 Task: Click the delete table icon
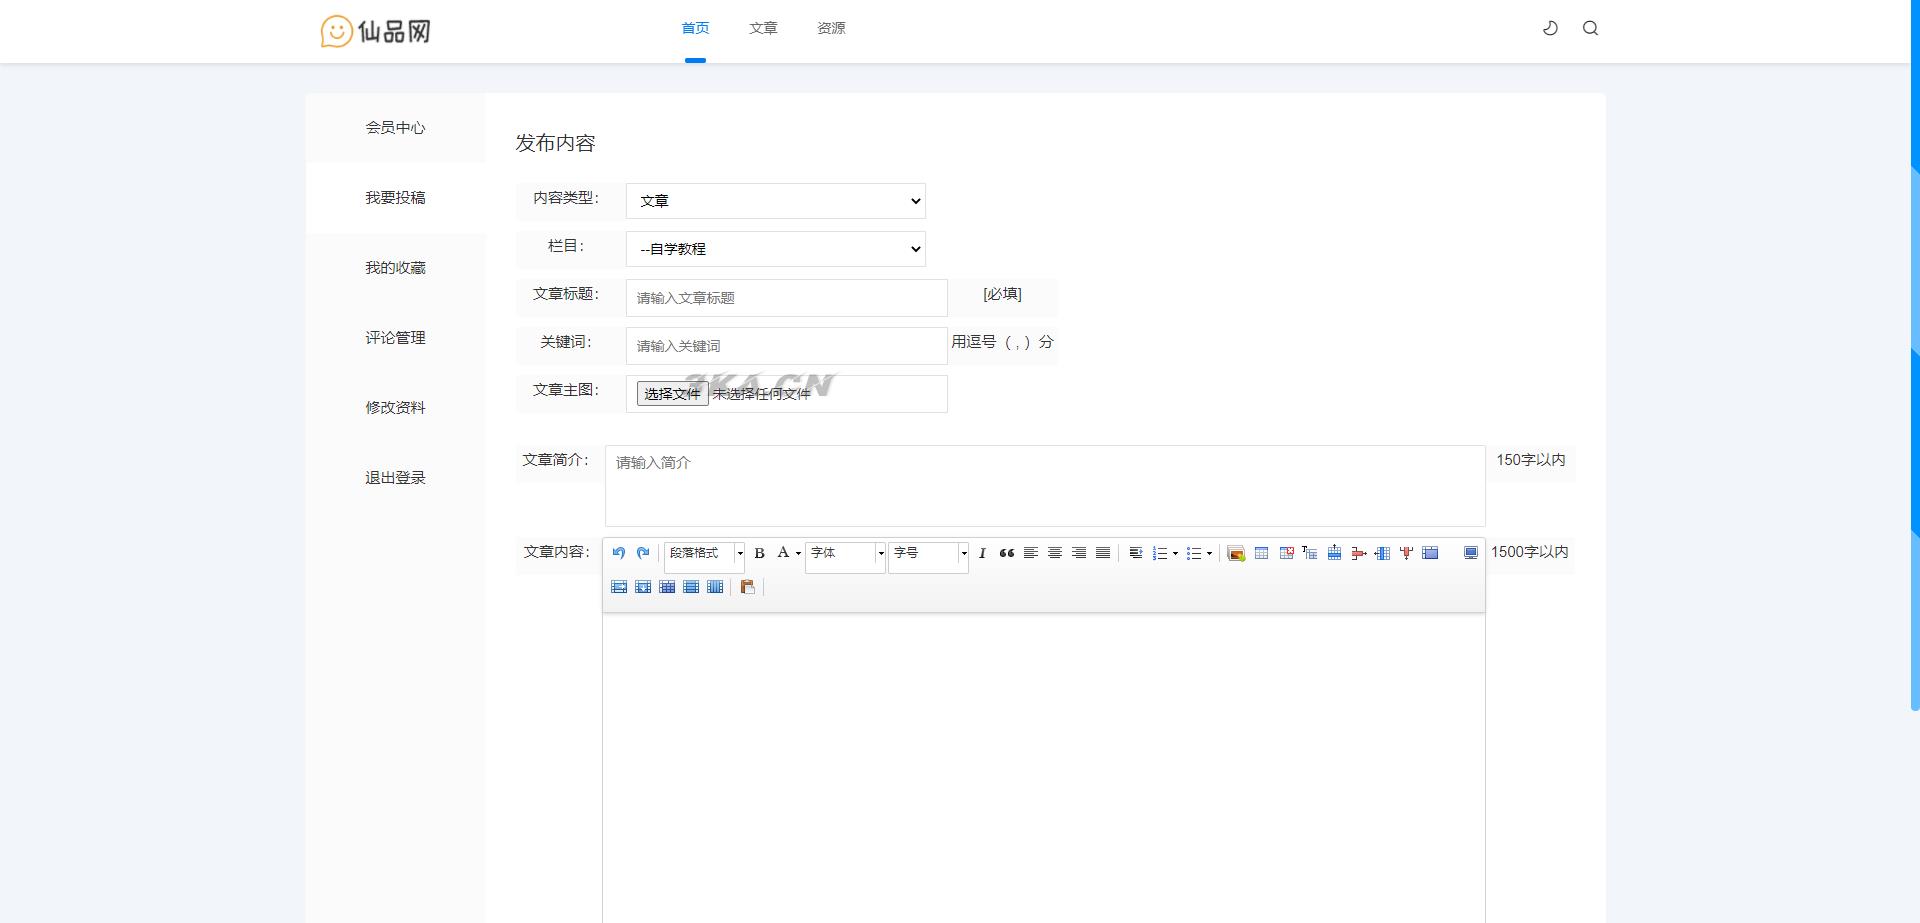(1286, 553)
